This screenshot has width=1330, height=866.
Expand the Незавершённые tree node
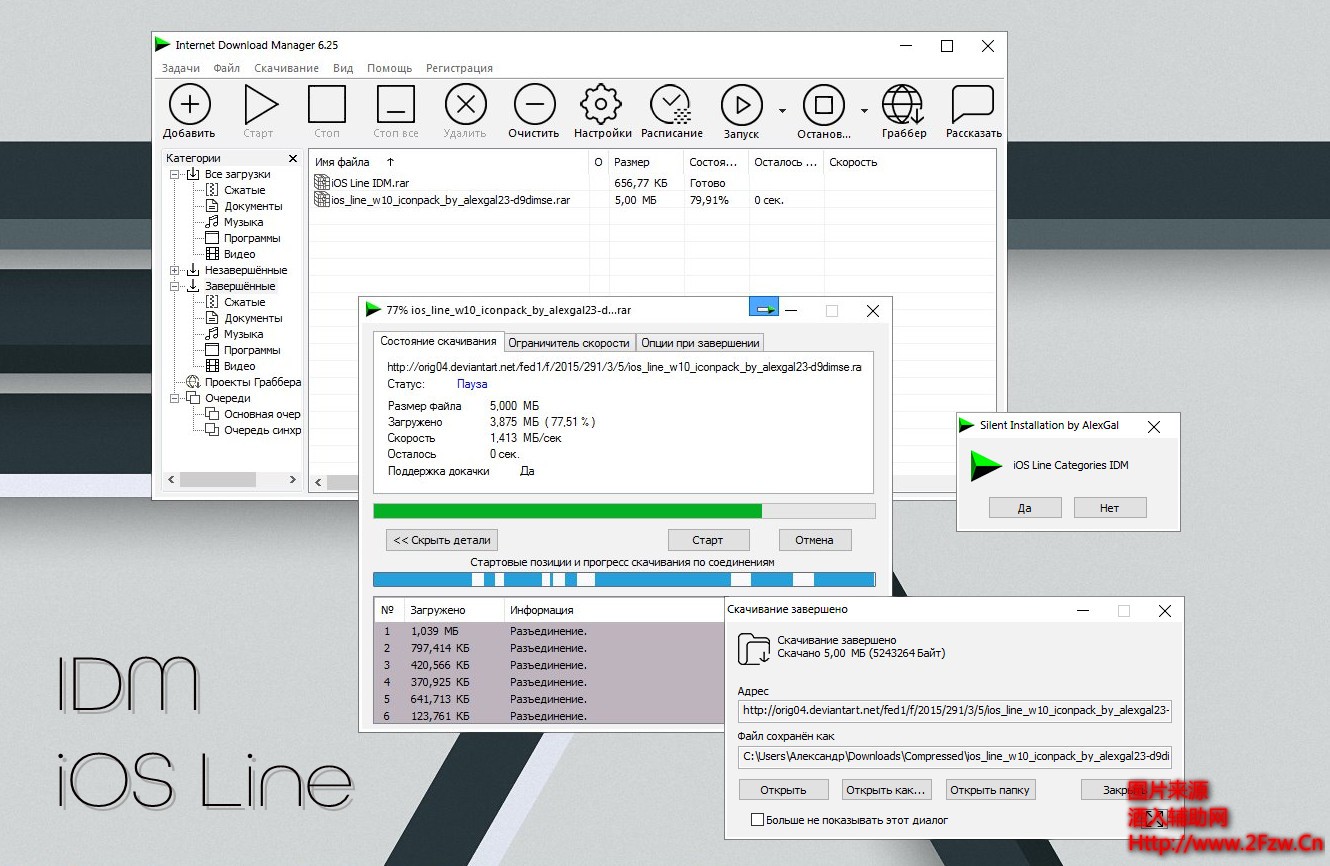(x=175, y=270)
